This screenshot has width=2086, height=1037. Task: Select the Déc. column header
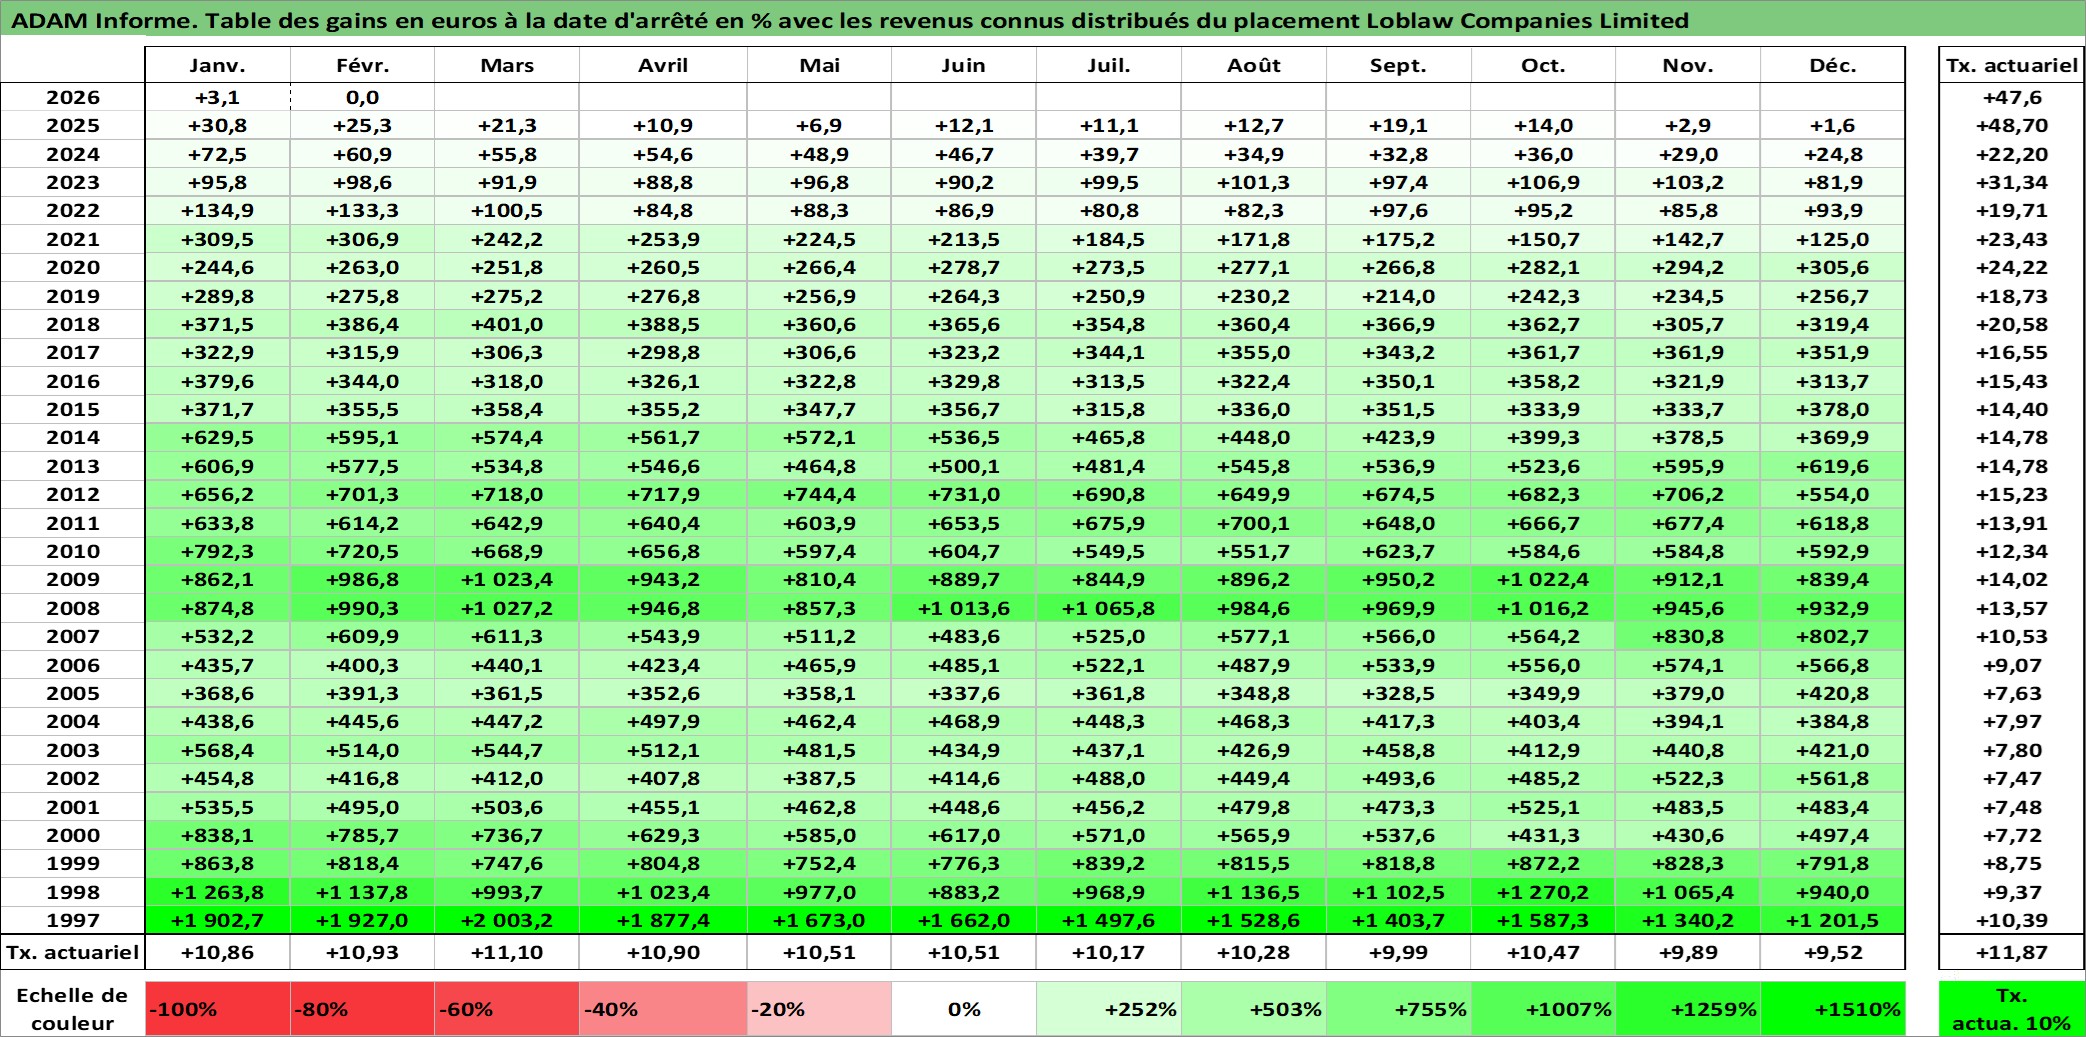pyautogui.click(x=1833, y=65)
